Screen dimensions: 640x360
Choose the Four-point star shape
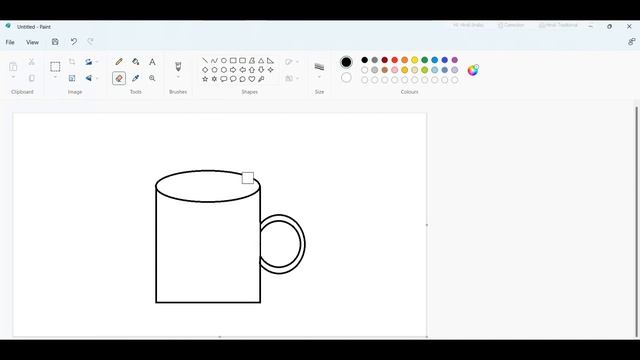pos(270,70)
